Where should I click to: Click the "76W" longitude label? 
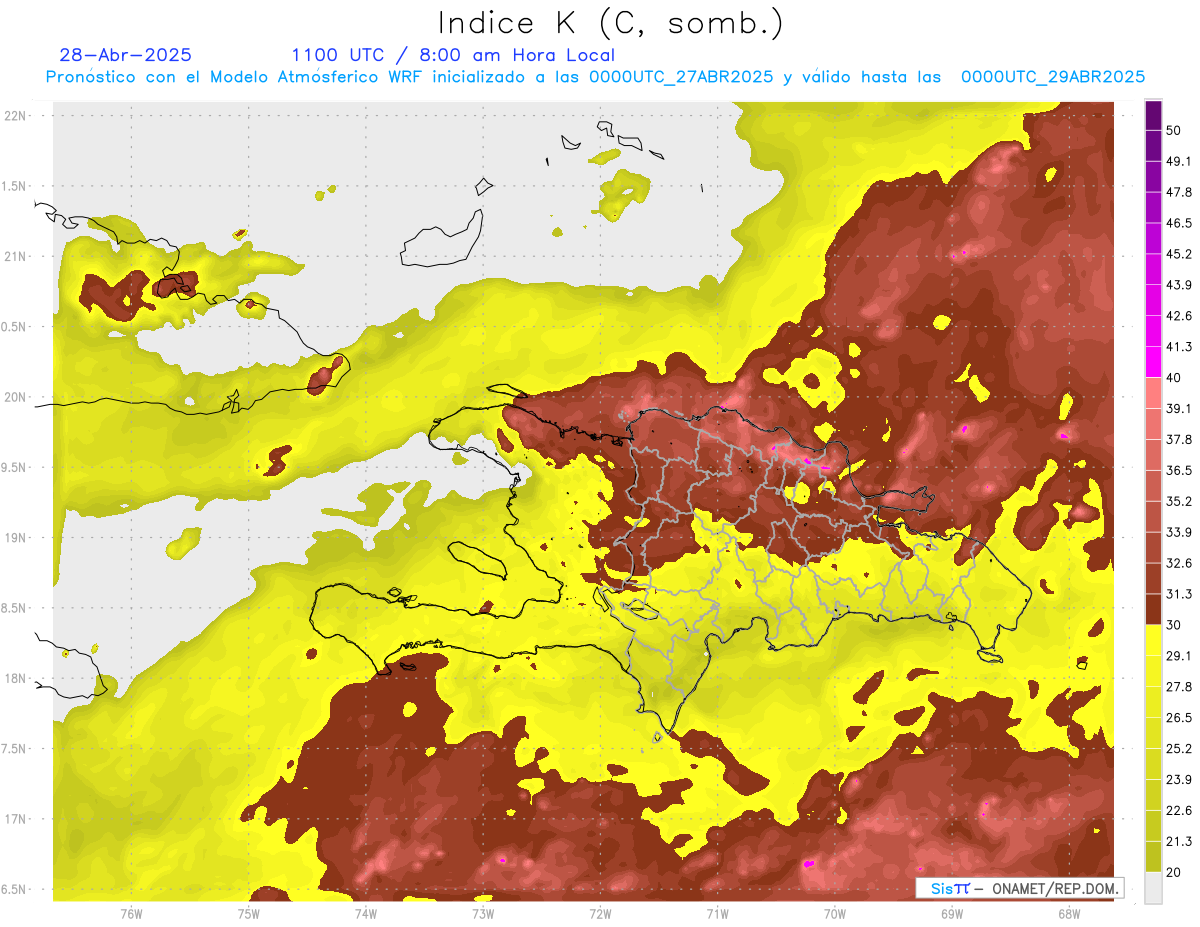(x=131, y=913)
